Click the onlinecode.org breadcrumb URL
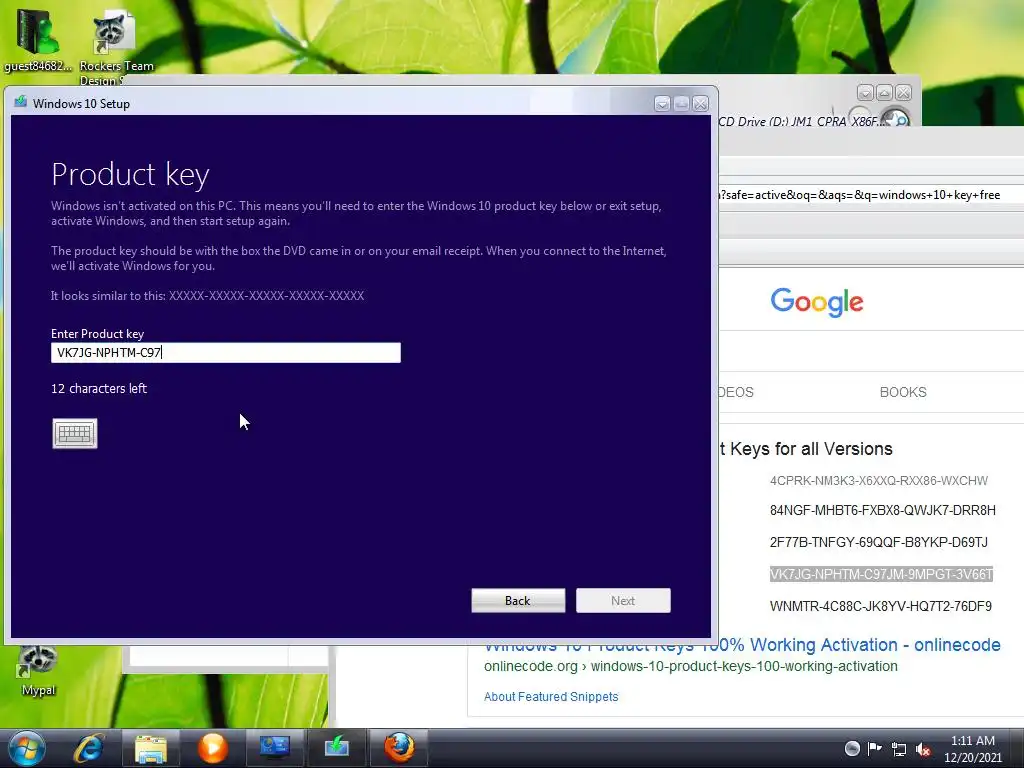The image size is (1024, 768). click(x=690, y=667)
